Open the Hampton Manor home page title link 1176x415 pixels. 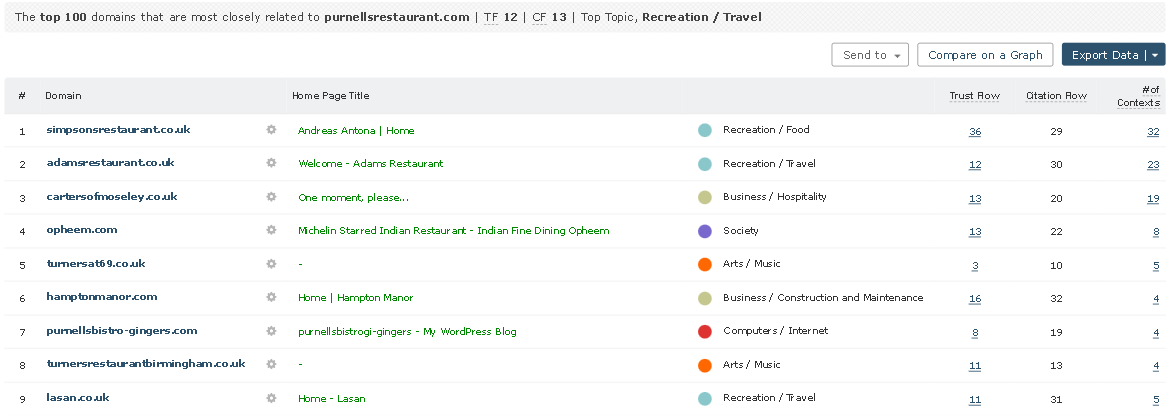click(355, 298)
